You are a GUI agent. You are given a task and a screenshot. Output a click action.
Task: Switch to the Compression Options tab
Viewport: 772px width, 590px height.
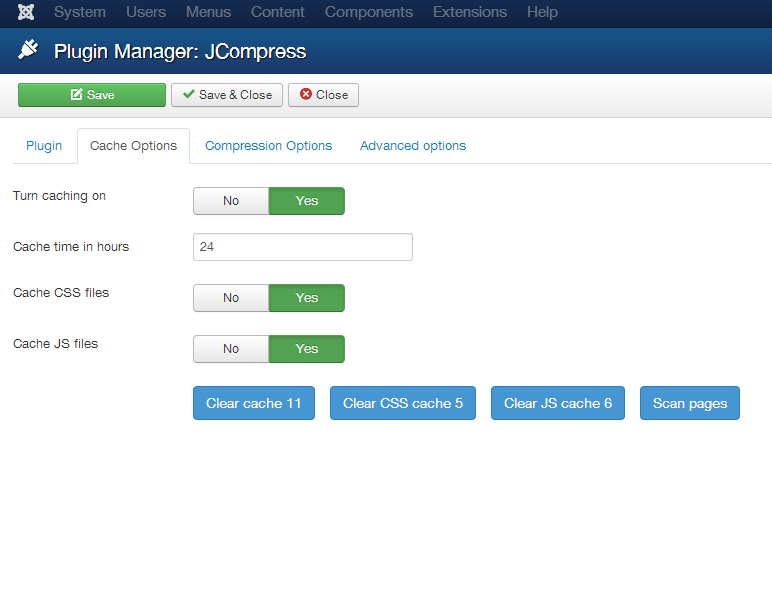tap(268, 146)
